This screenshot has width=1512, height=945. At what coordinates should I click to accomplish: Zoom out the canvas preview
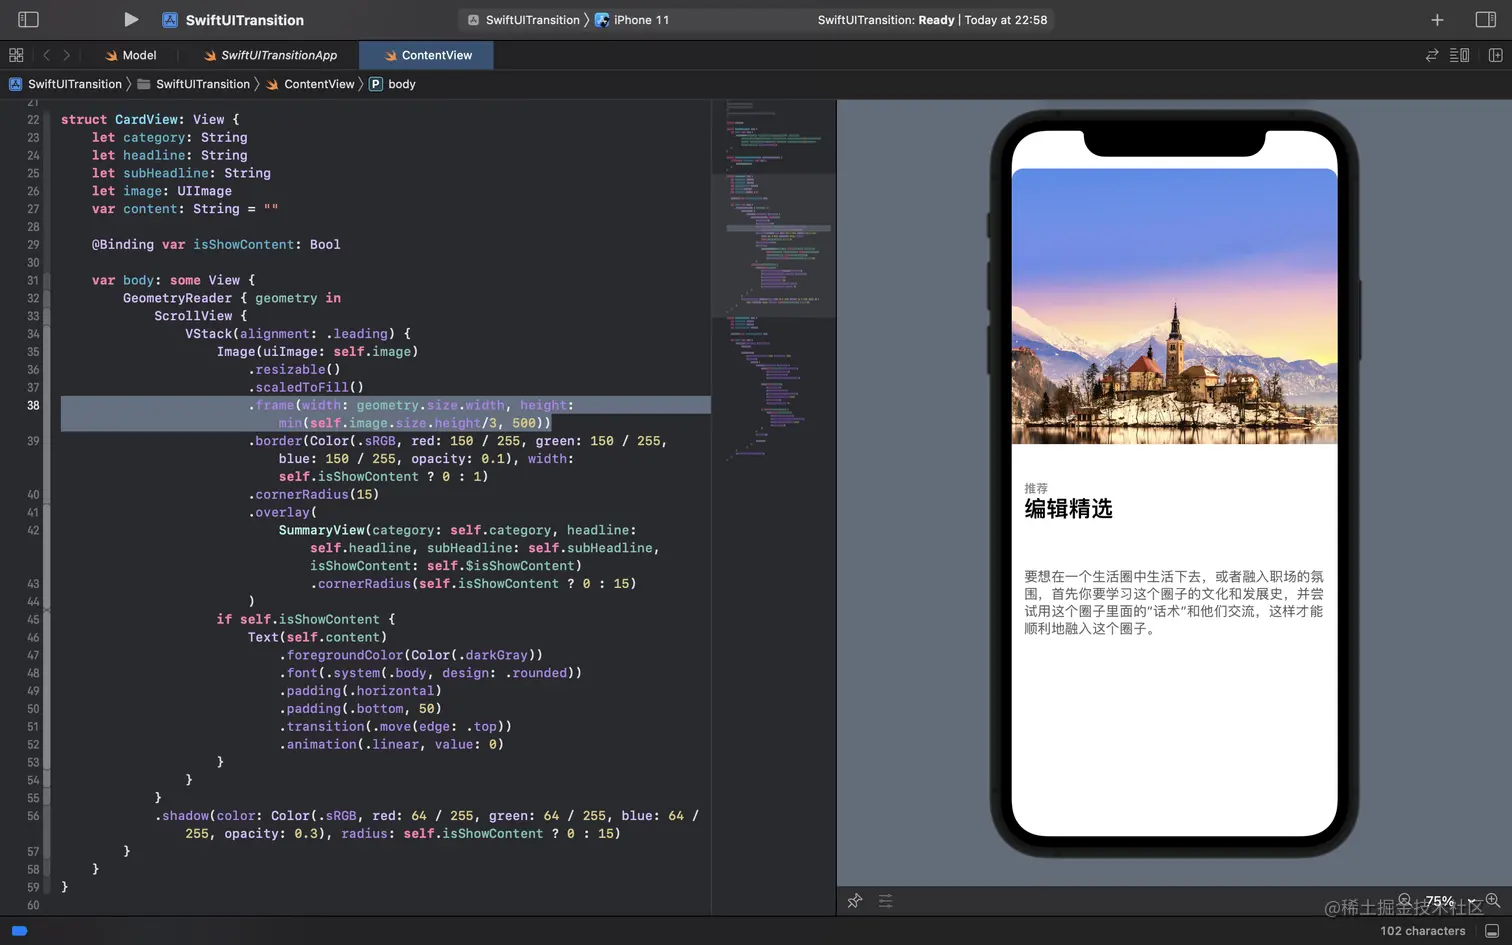[x=1405, y=901]
